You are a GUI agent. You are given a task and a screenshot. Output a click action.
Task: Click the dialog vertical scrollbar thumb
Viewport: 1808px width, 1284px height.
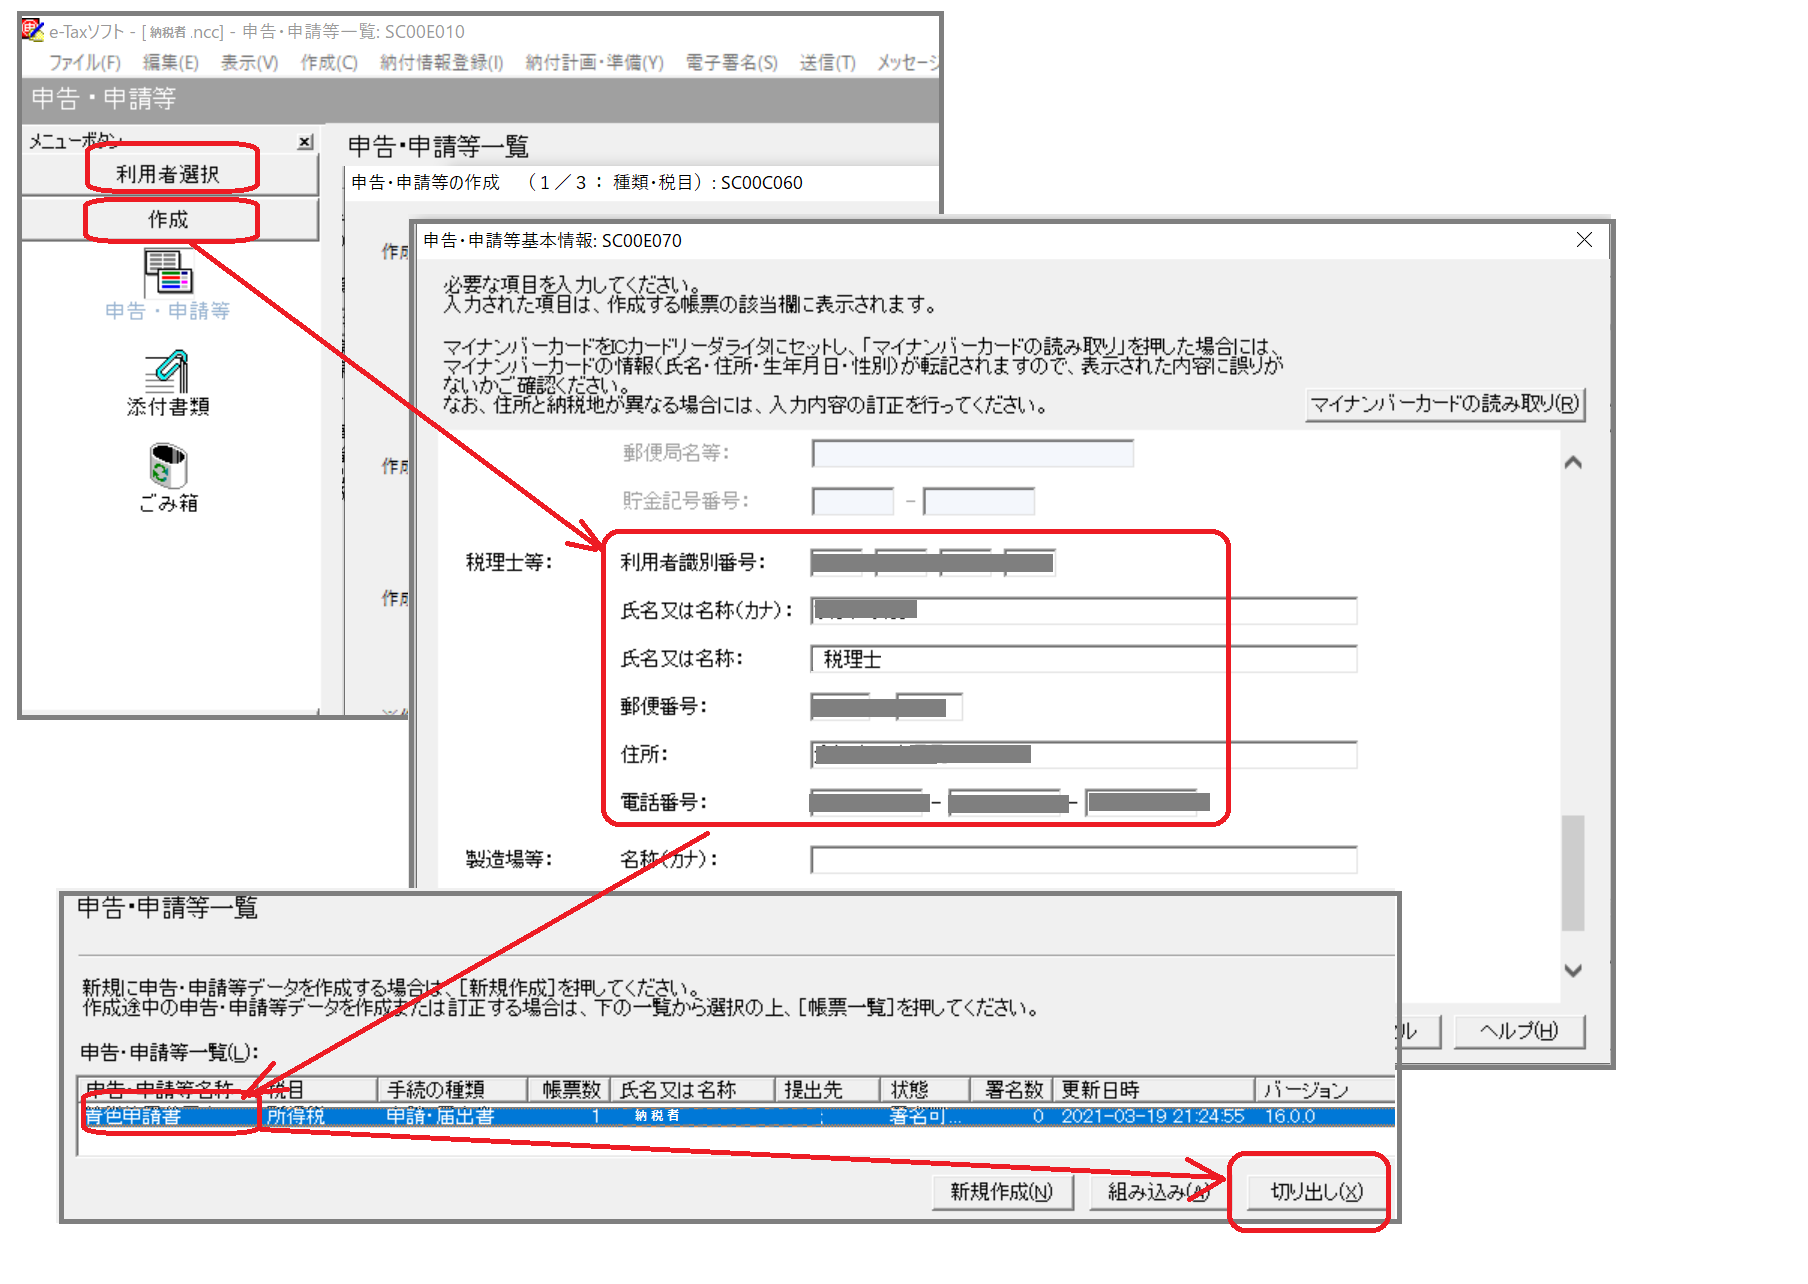1573,872
